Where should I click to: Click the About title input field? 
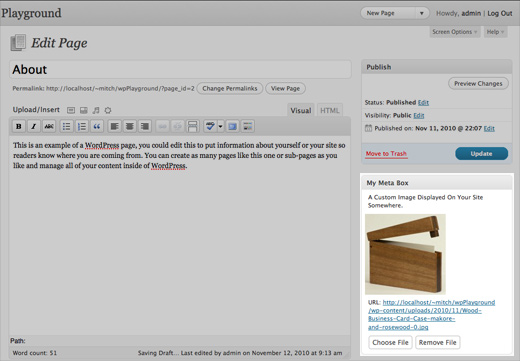[180, 69]
